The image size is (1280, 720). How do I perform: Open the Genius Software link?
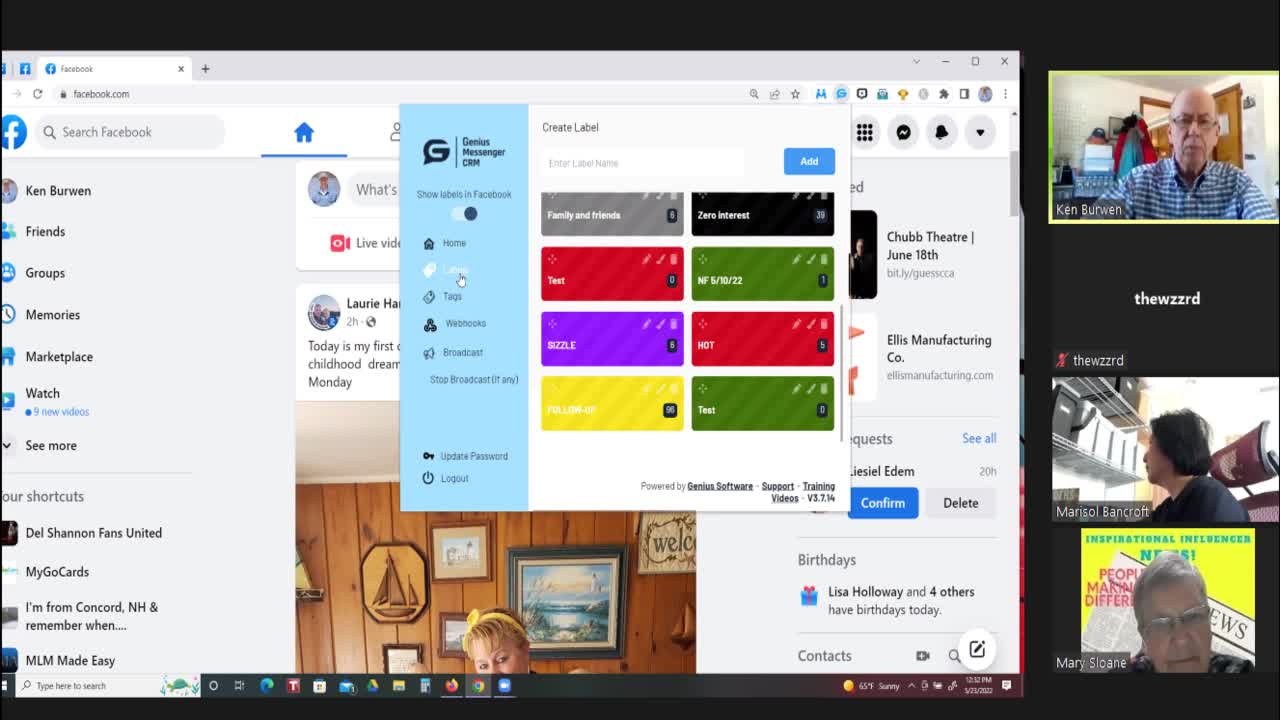pyautogui.click(x=720, y=486)
